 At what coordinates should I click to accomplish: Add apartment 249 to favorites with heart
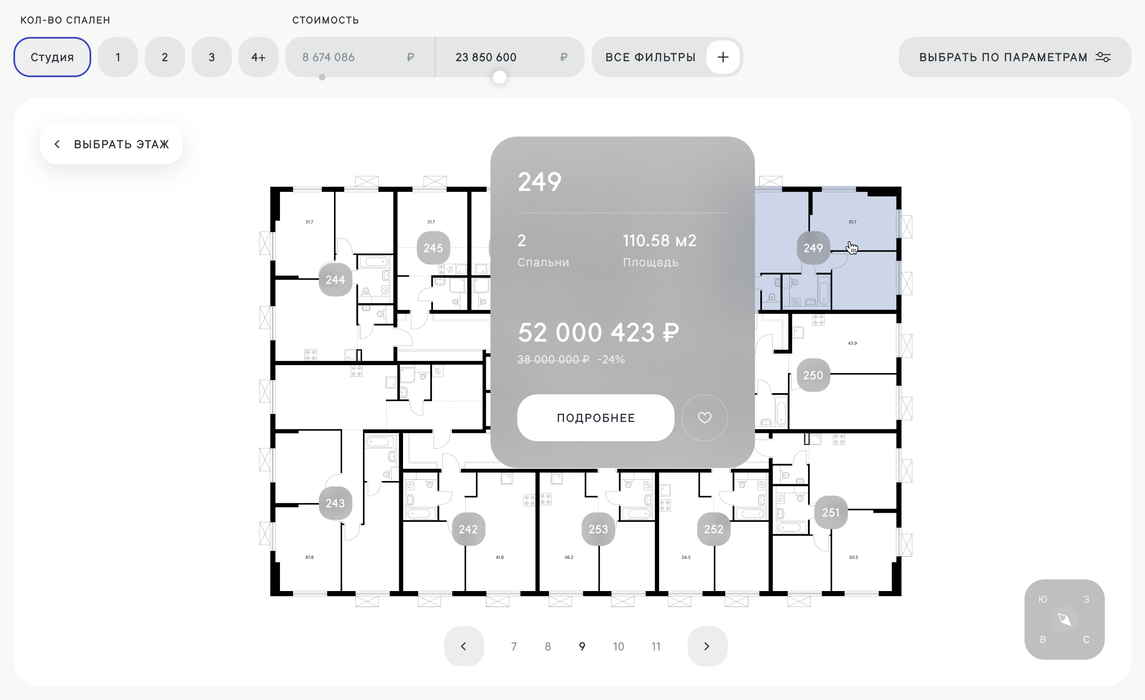coord(705,418)
